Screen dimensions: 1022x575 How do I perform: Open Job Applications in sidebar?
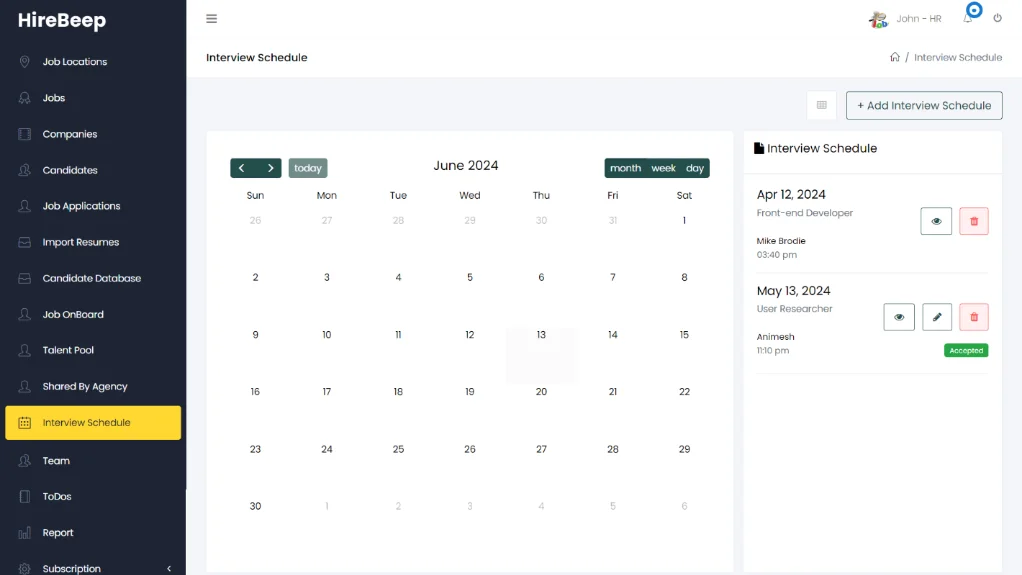(x=81, y=206)
